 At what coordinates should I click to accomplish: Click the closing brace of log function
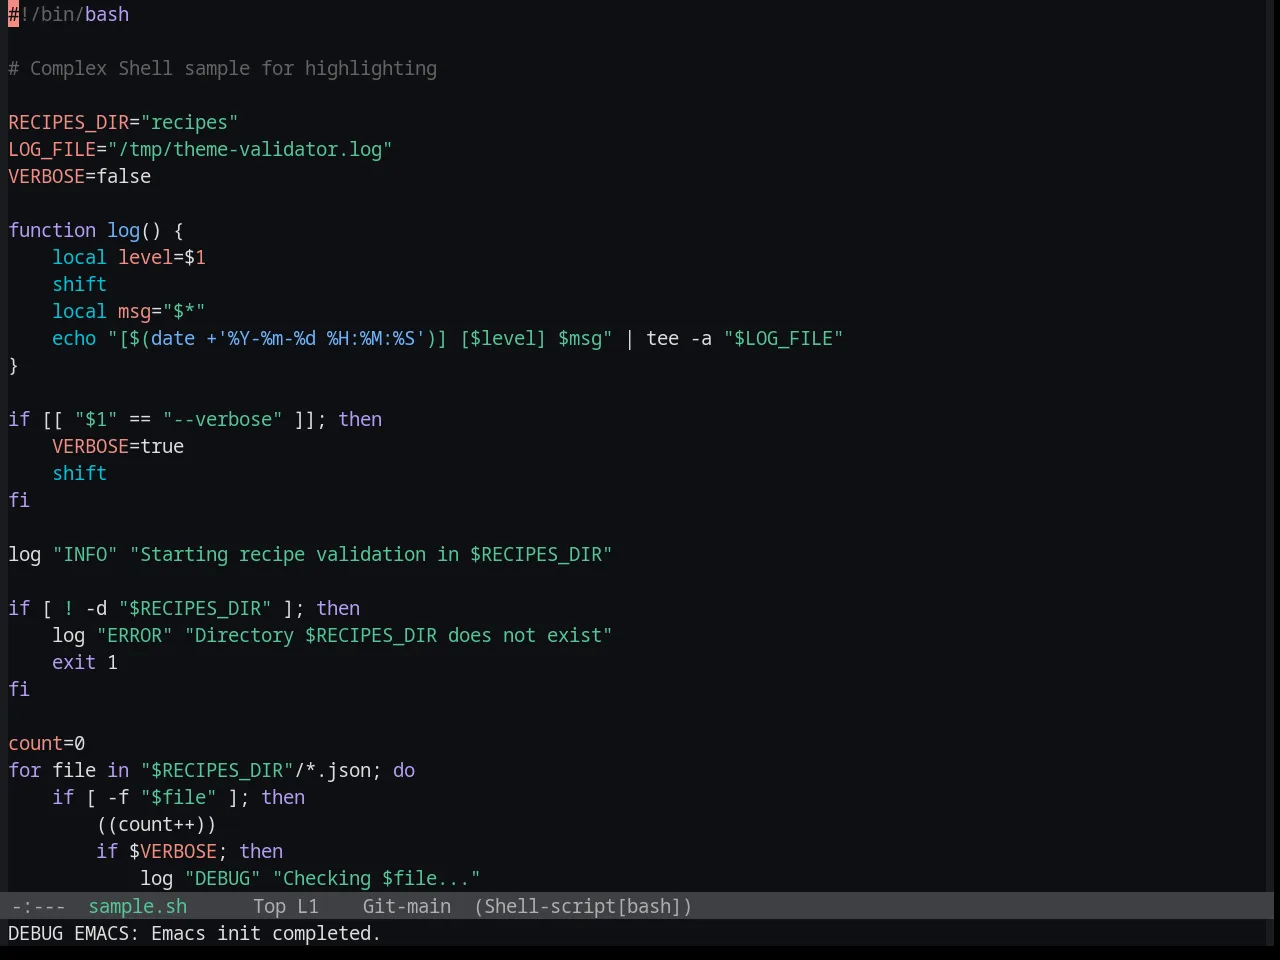13,365
